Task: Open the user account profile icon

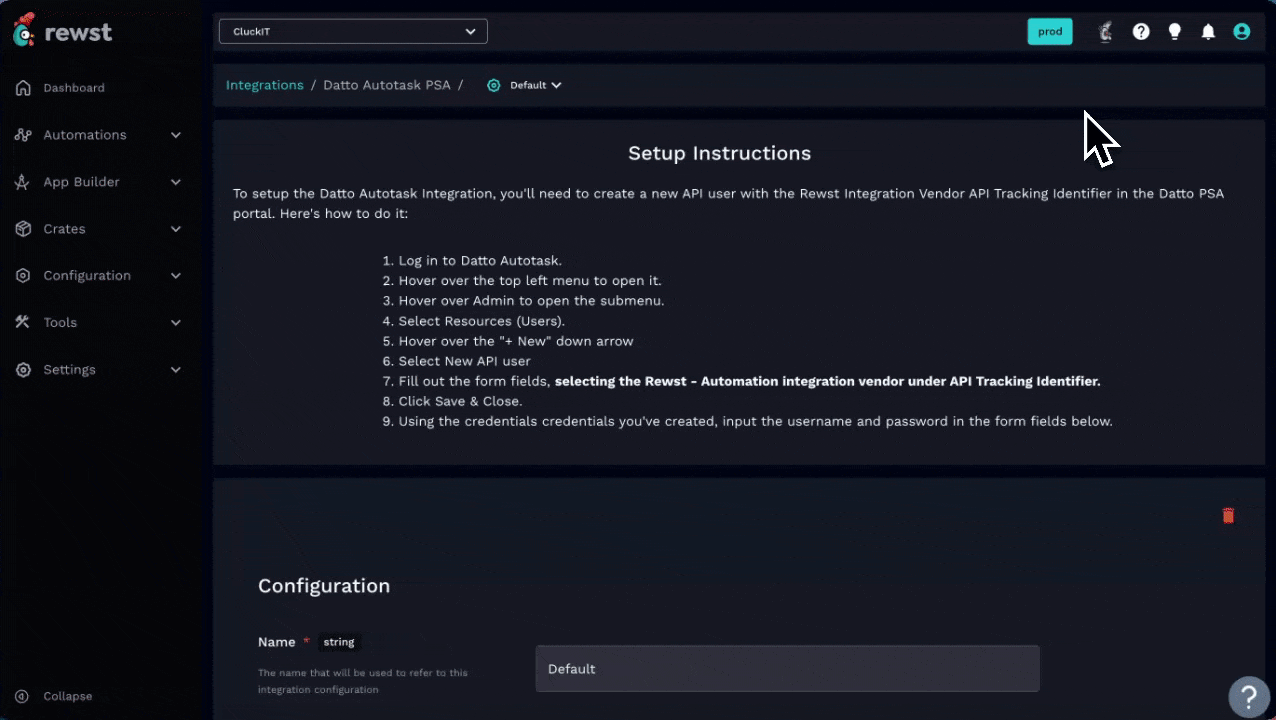Action: tap(1242, 32)
